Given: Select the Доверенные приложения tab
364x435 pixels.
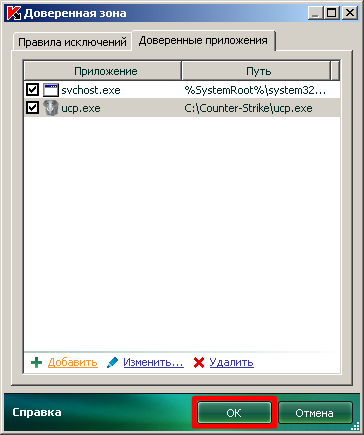Looking at the screenshot, I should pos(203,41).
